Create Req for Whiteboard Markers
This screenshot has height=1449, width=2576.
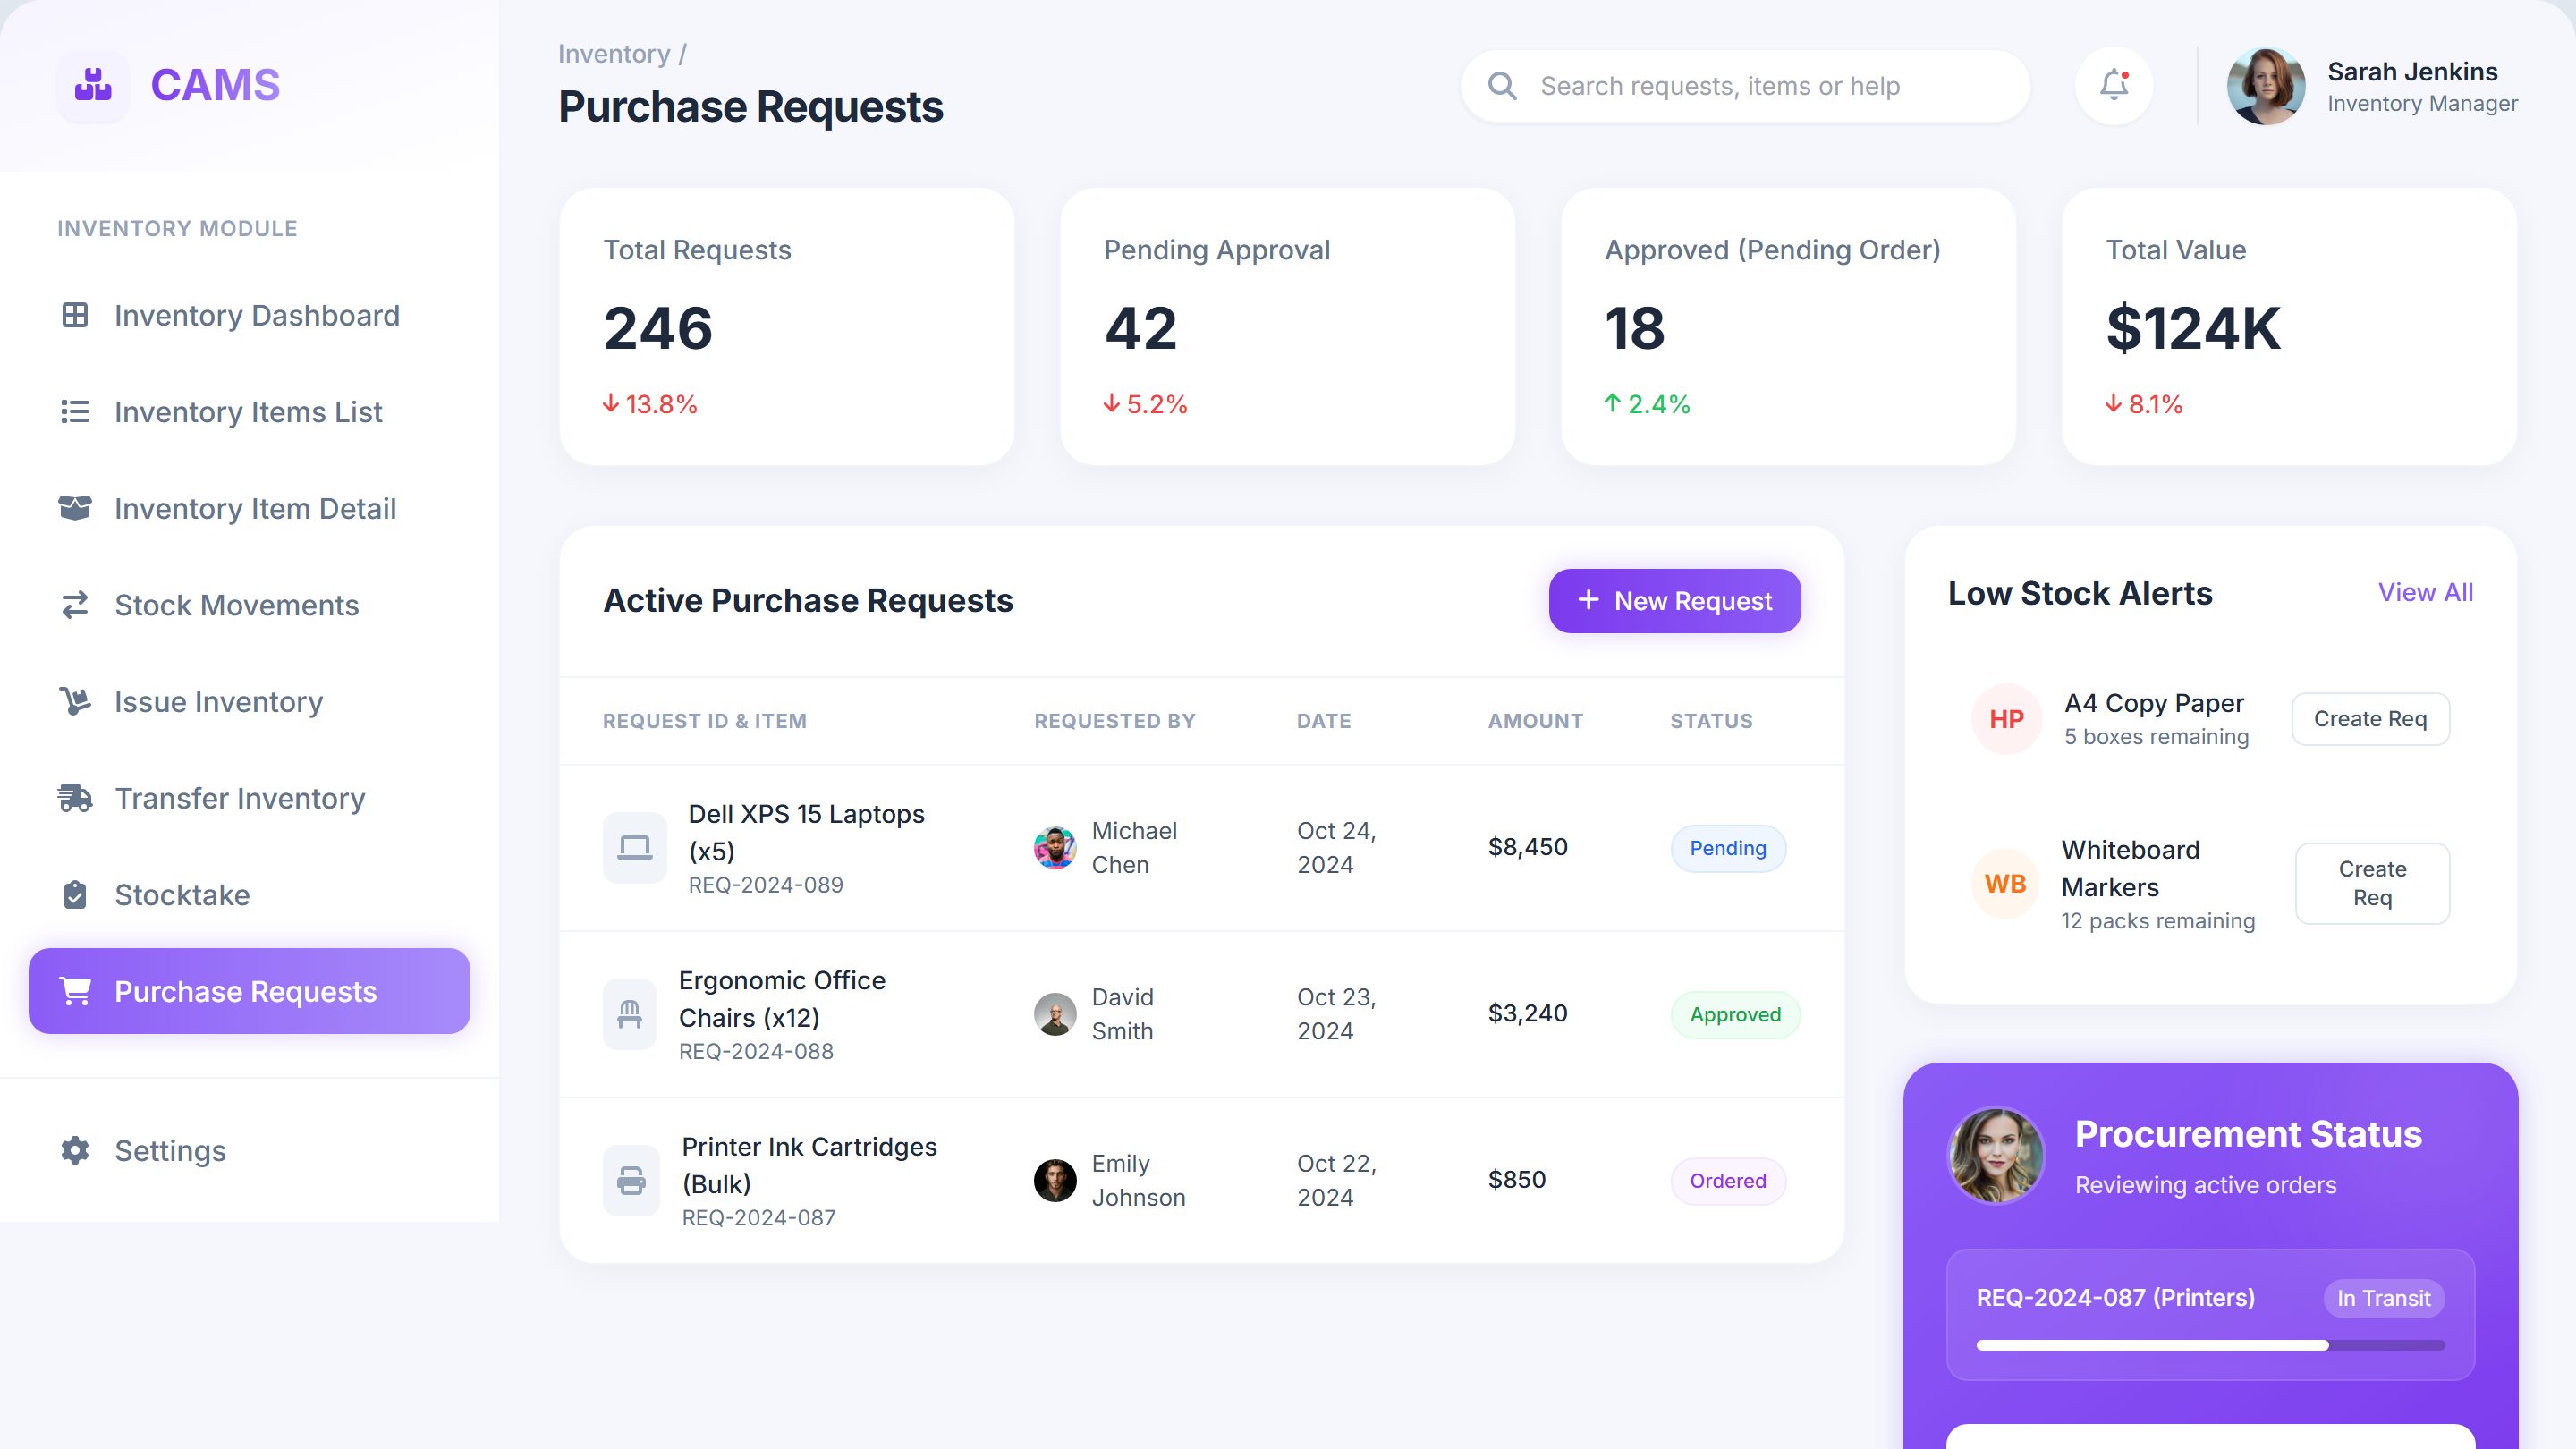pyautogui.click(x=2372, y=883)
